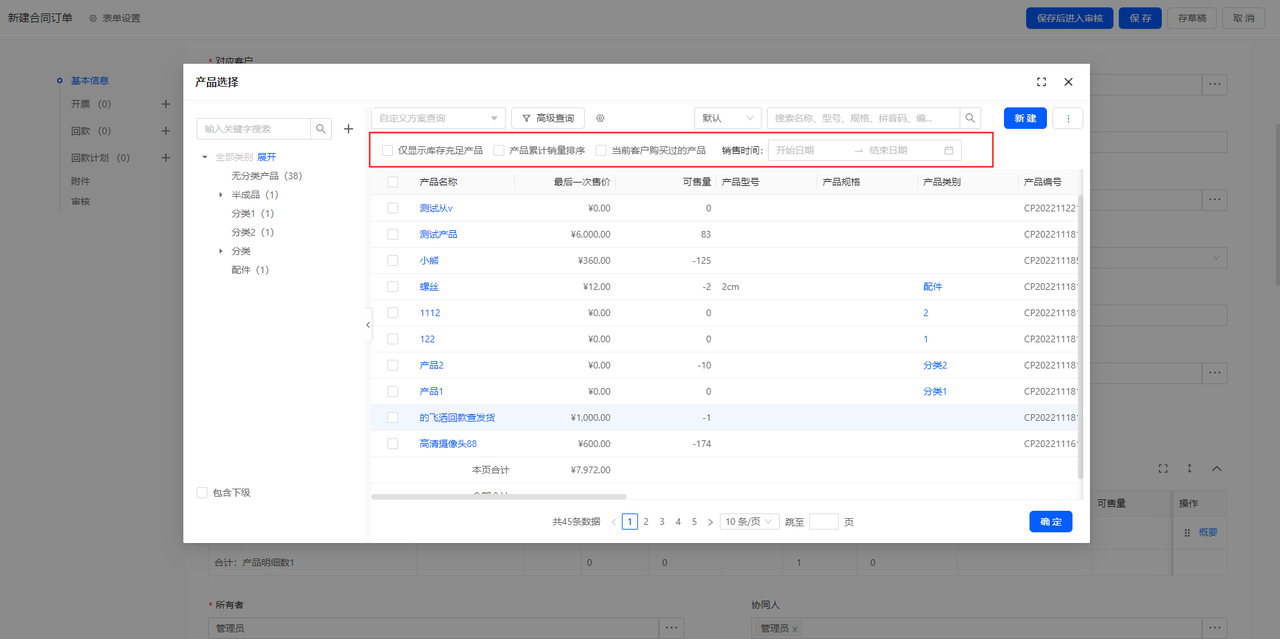Change page size 10 条/页 dropdown

(x=750, y=522)
